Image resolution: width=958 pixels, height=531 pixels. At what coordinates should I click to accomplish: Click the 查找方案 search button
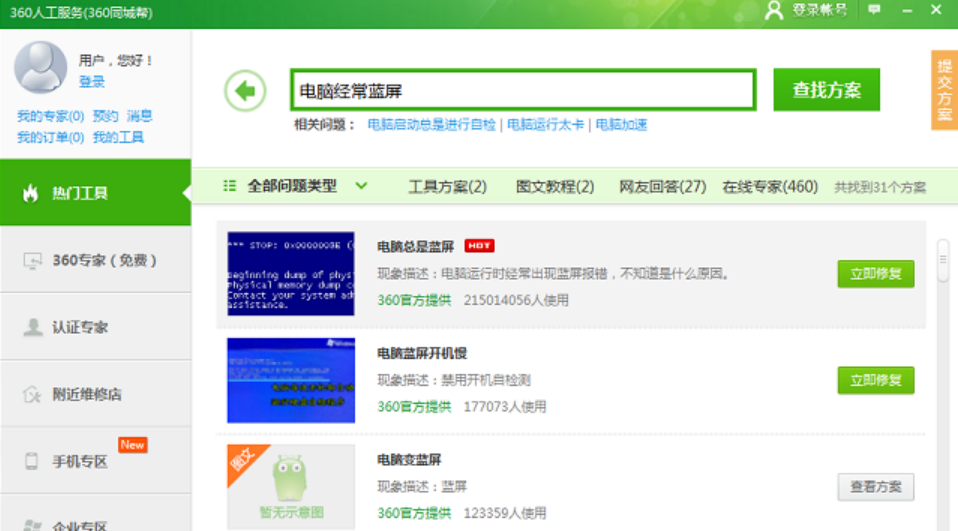826,90
